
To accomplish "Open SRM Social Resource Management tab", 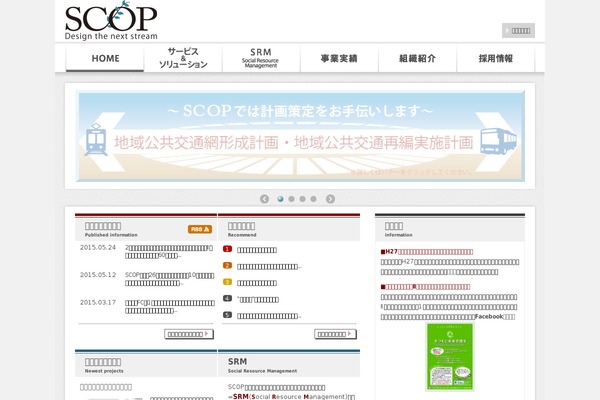I will [x=261, y=58].
